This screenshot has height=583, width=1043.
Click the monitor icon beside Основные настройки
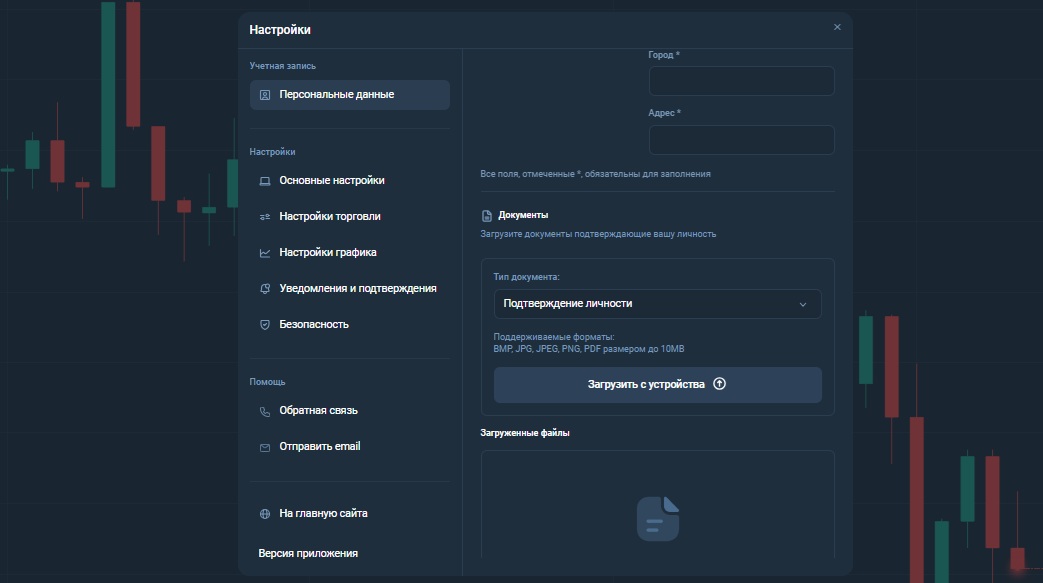263,180
